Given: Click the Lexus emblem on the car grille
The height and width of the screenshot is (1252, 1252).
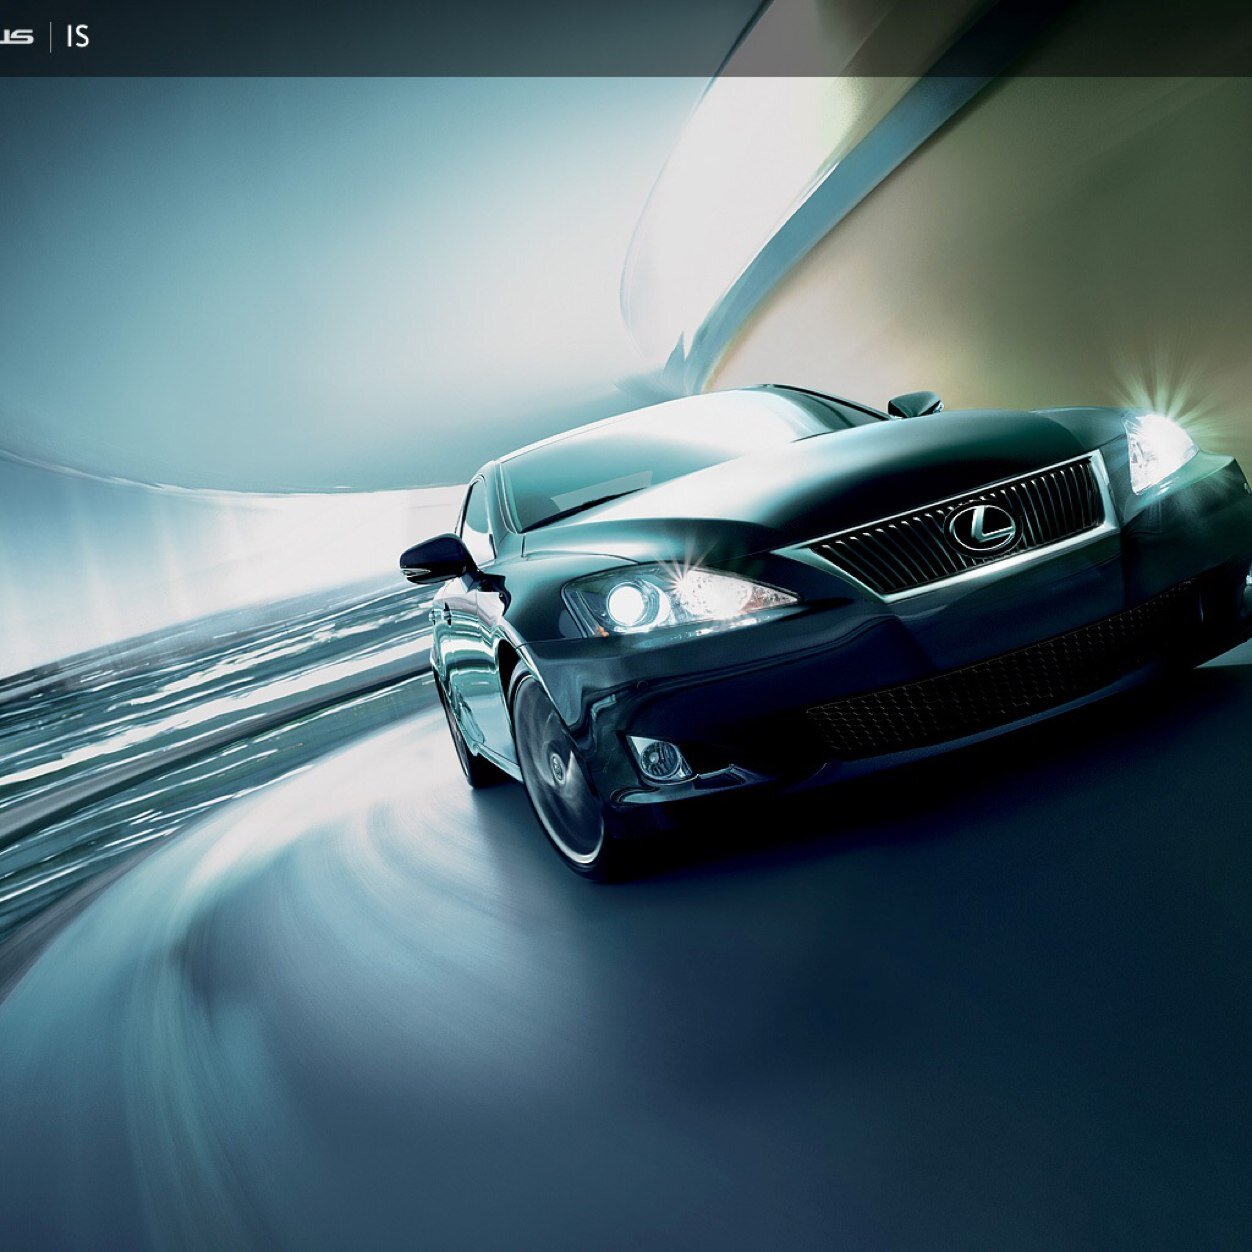Looking at the screenshot, I should (982, 528).
